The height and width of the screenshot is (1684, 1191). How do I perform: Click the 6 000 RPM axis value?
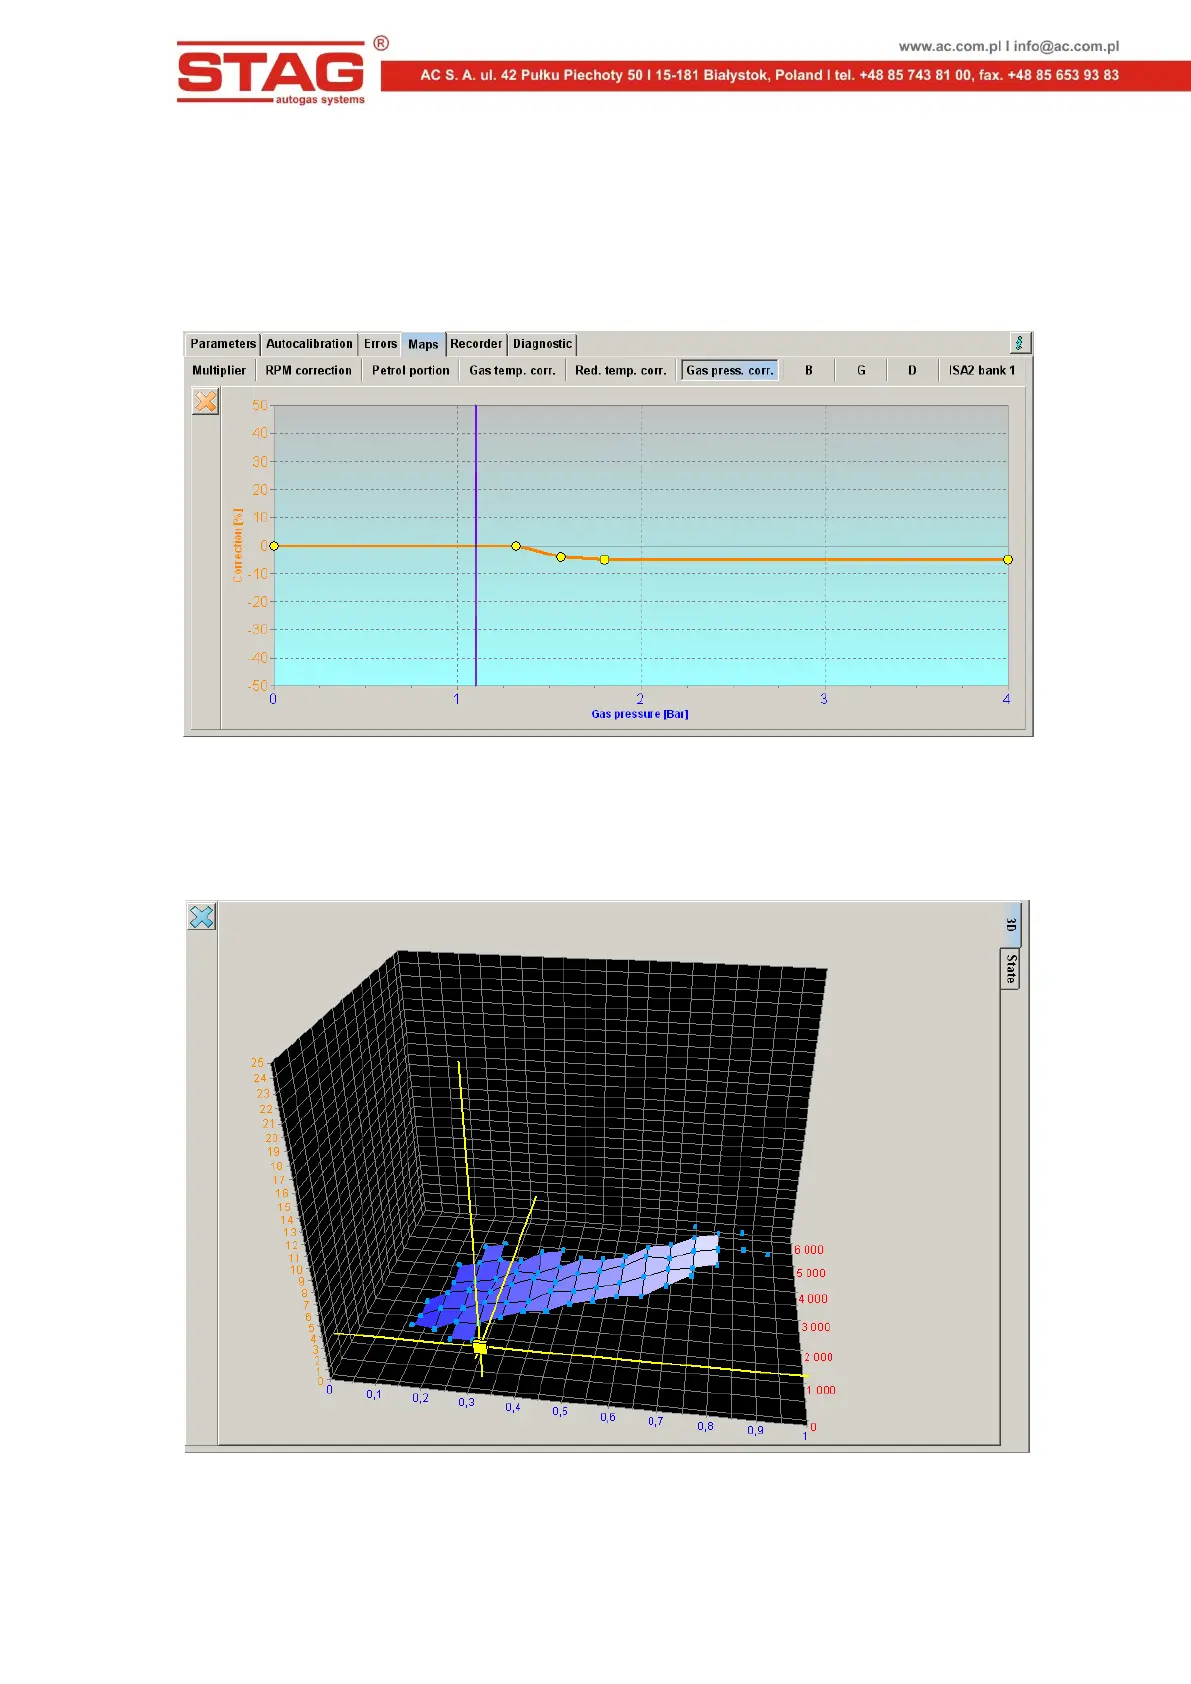pos(809,1250)
